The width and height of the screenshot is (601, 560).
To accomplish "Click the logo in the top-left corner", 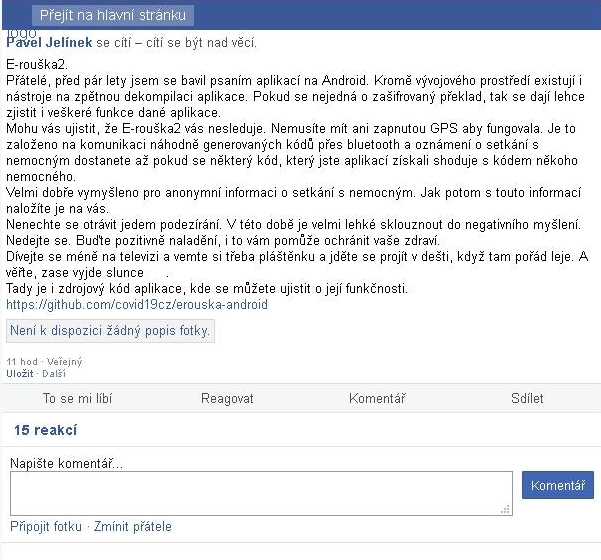I will [21, 33].
